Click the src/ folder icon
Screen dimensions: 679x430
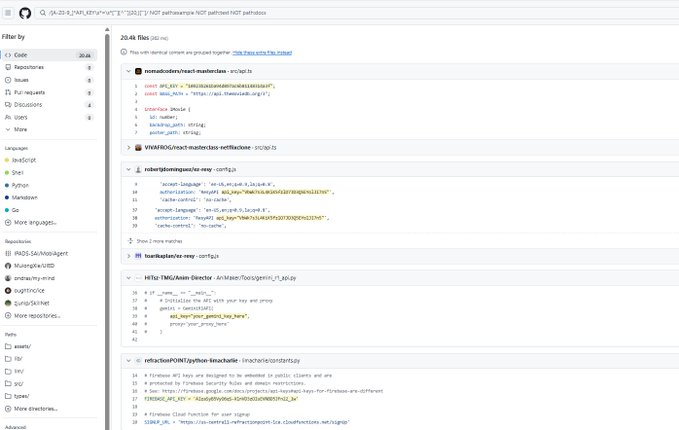(x=8, y=384)
